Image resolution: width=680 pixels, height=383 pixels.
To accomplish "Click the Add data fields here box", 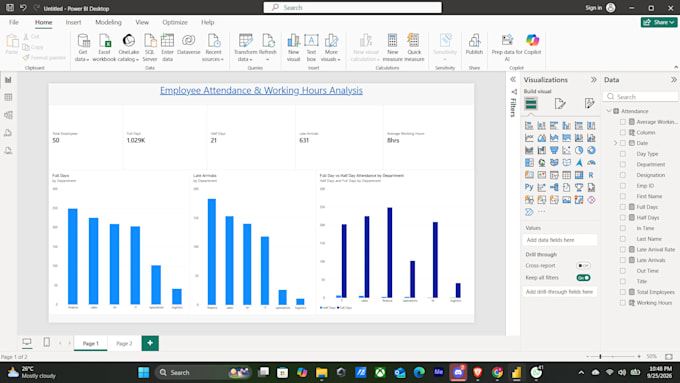I will pyautogui.click(x=560, y=240).
